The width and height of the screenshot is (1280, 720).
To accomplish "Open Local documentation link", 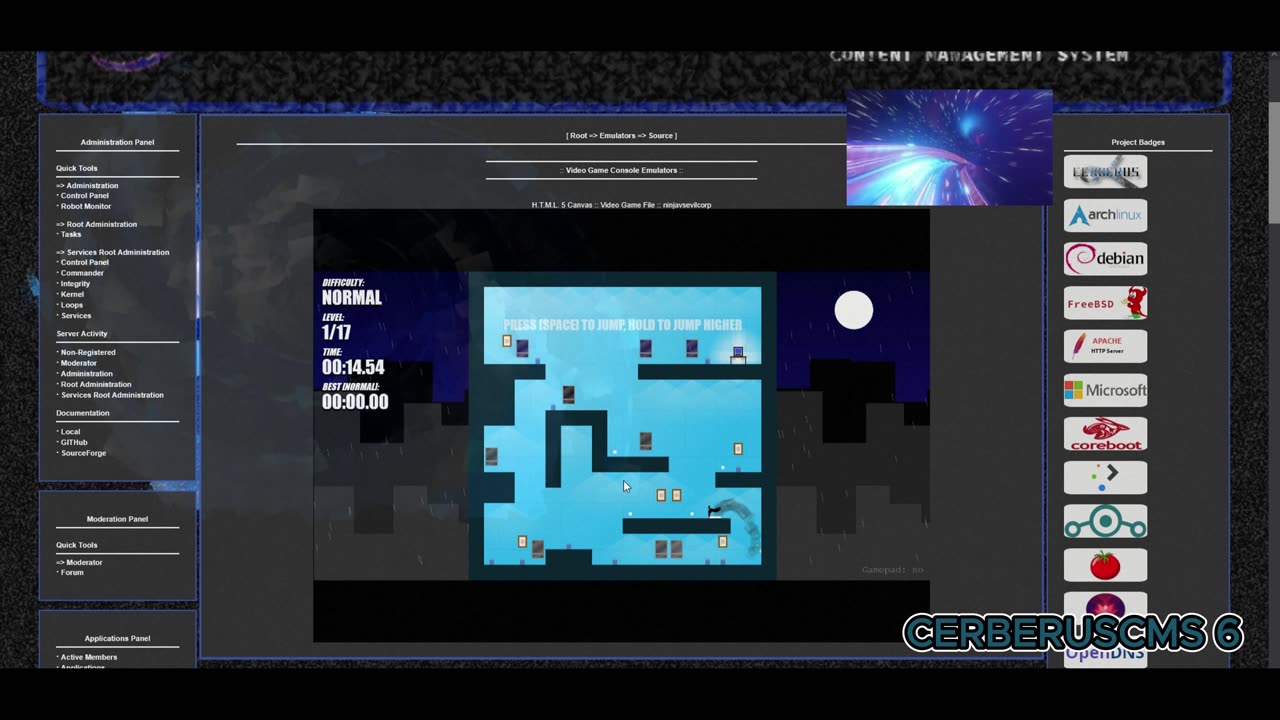I will tap(70, 432).
